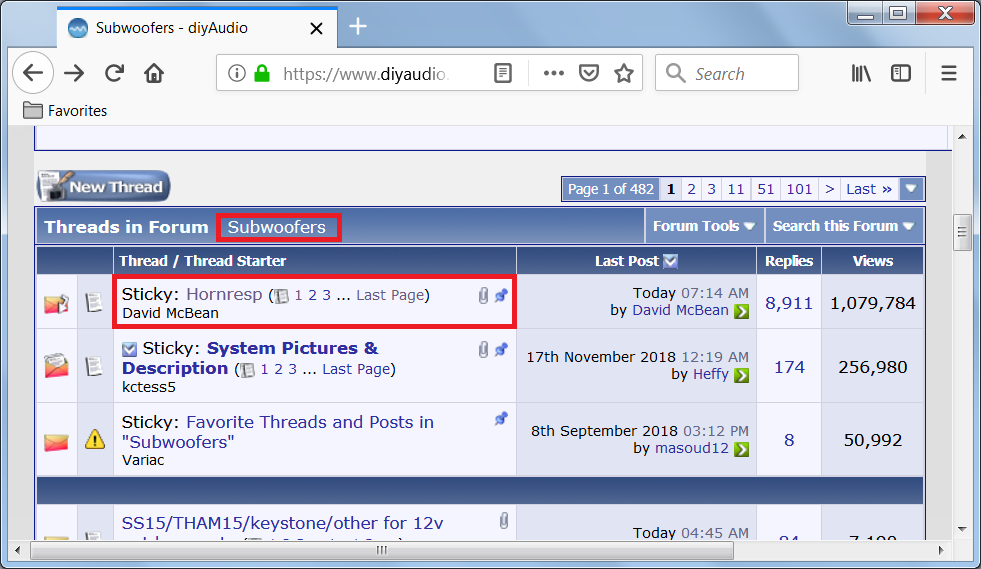Click paperclip icon on System Pictures thread
The image size is (981, 569).
tap(483, 349)
